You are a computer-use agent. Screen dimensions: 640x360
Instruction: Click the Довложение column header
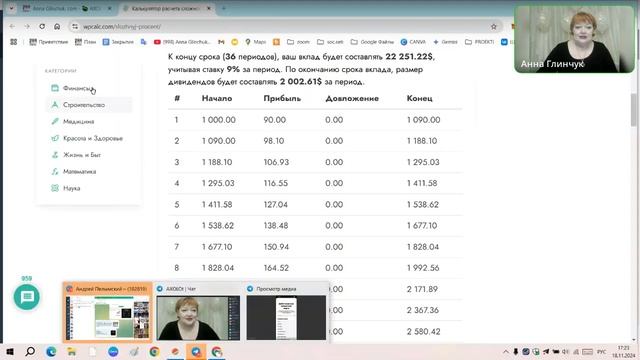tap(352, 98)
